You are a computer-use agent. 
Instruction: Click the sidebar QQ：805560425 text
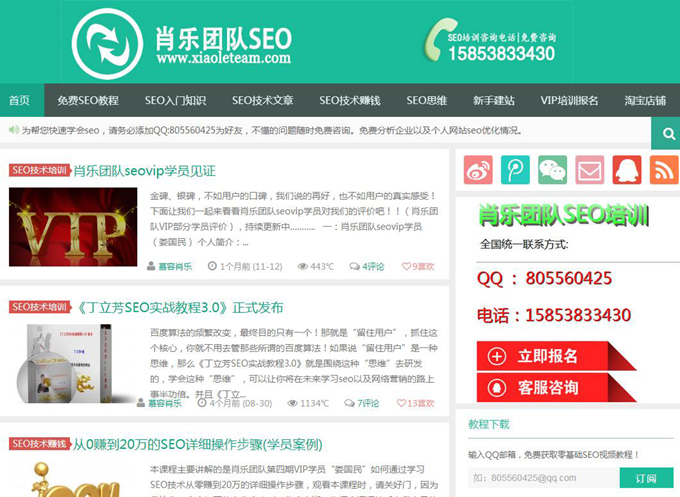point(545,278)
